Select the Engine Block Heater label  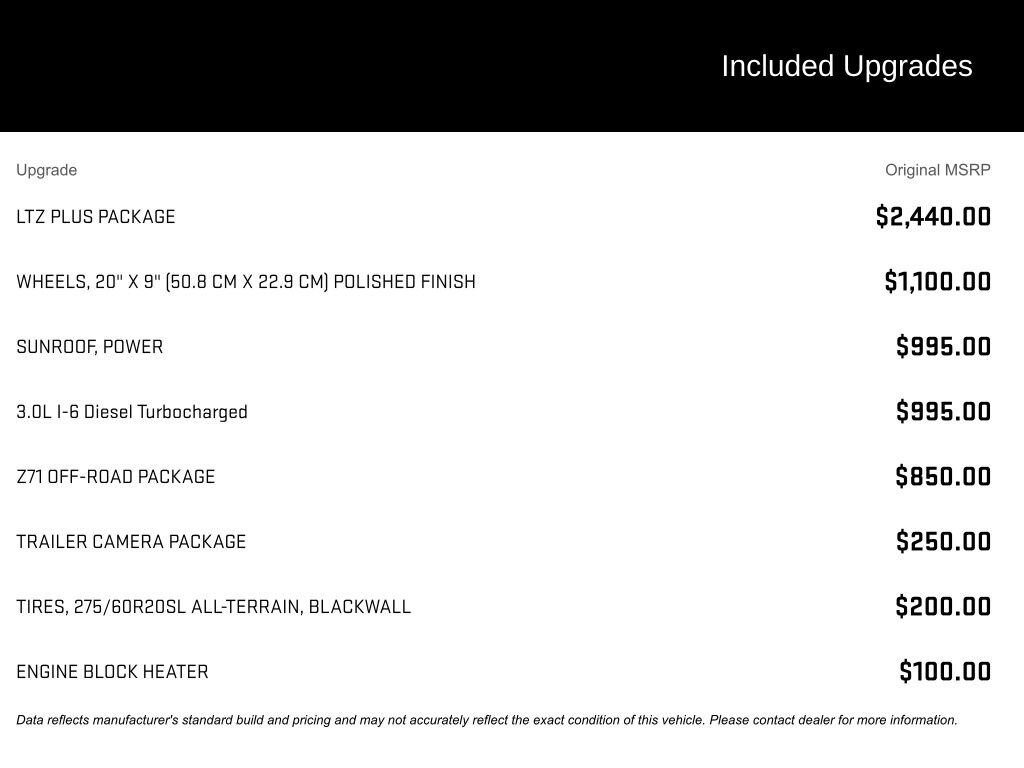tap(113, 672)
